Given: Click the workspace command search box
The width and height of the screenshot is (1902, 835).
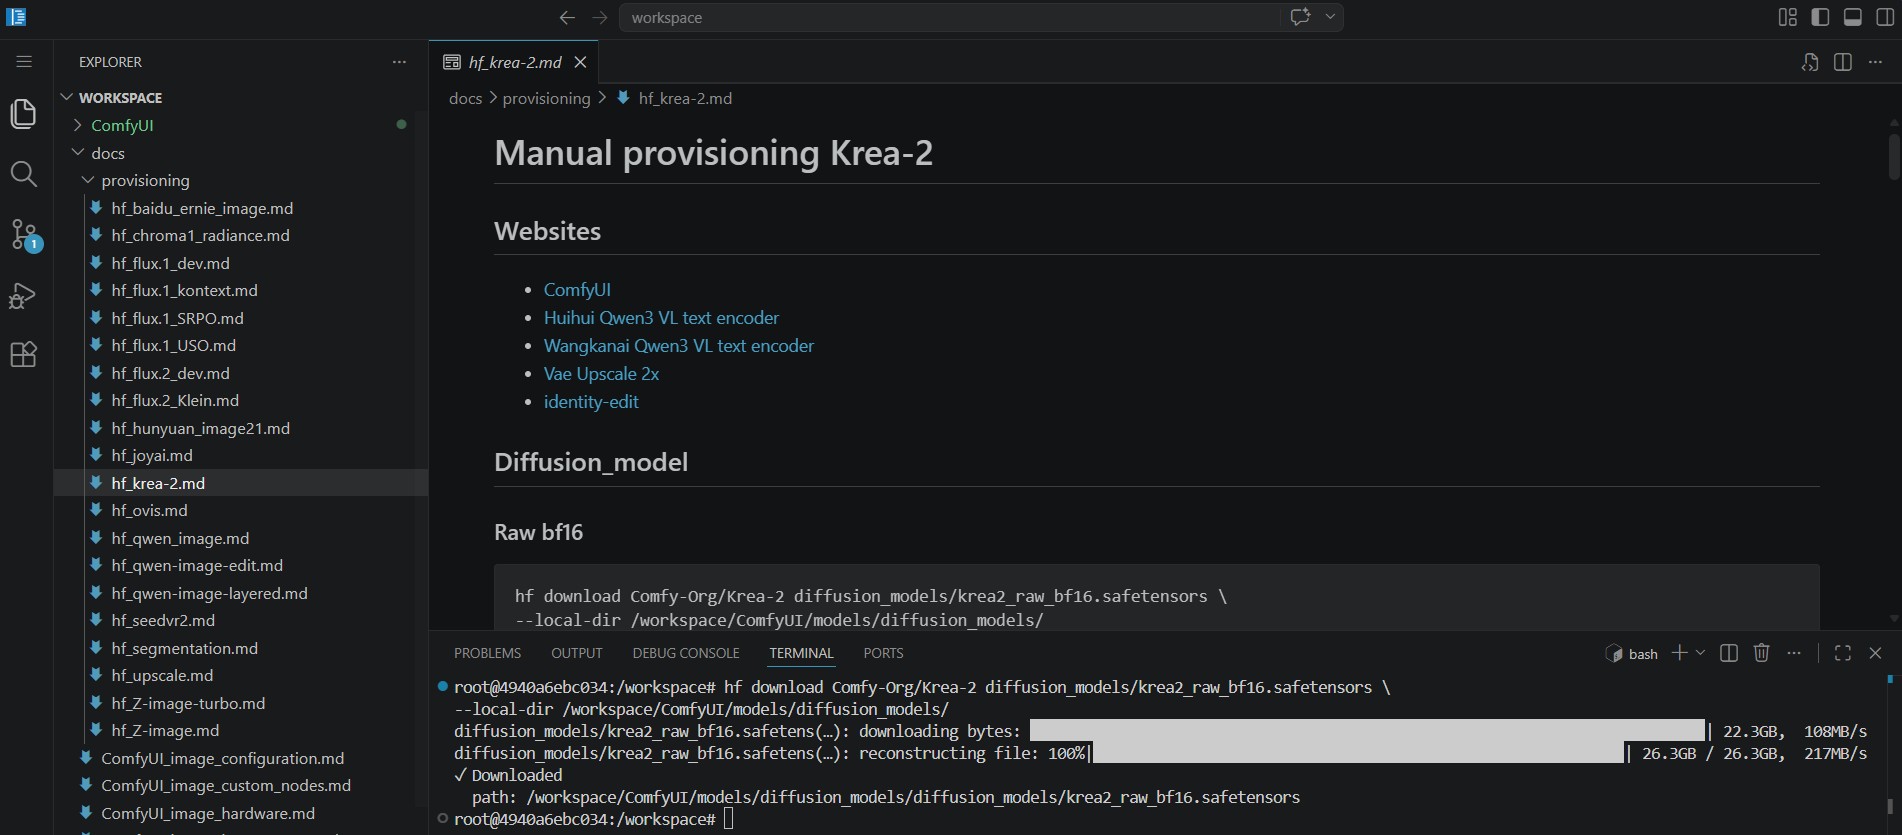Looking at the screenshot, I should [x=950, y=17].
